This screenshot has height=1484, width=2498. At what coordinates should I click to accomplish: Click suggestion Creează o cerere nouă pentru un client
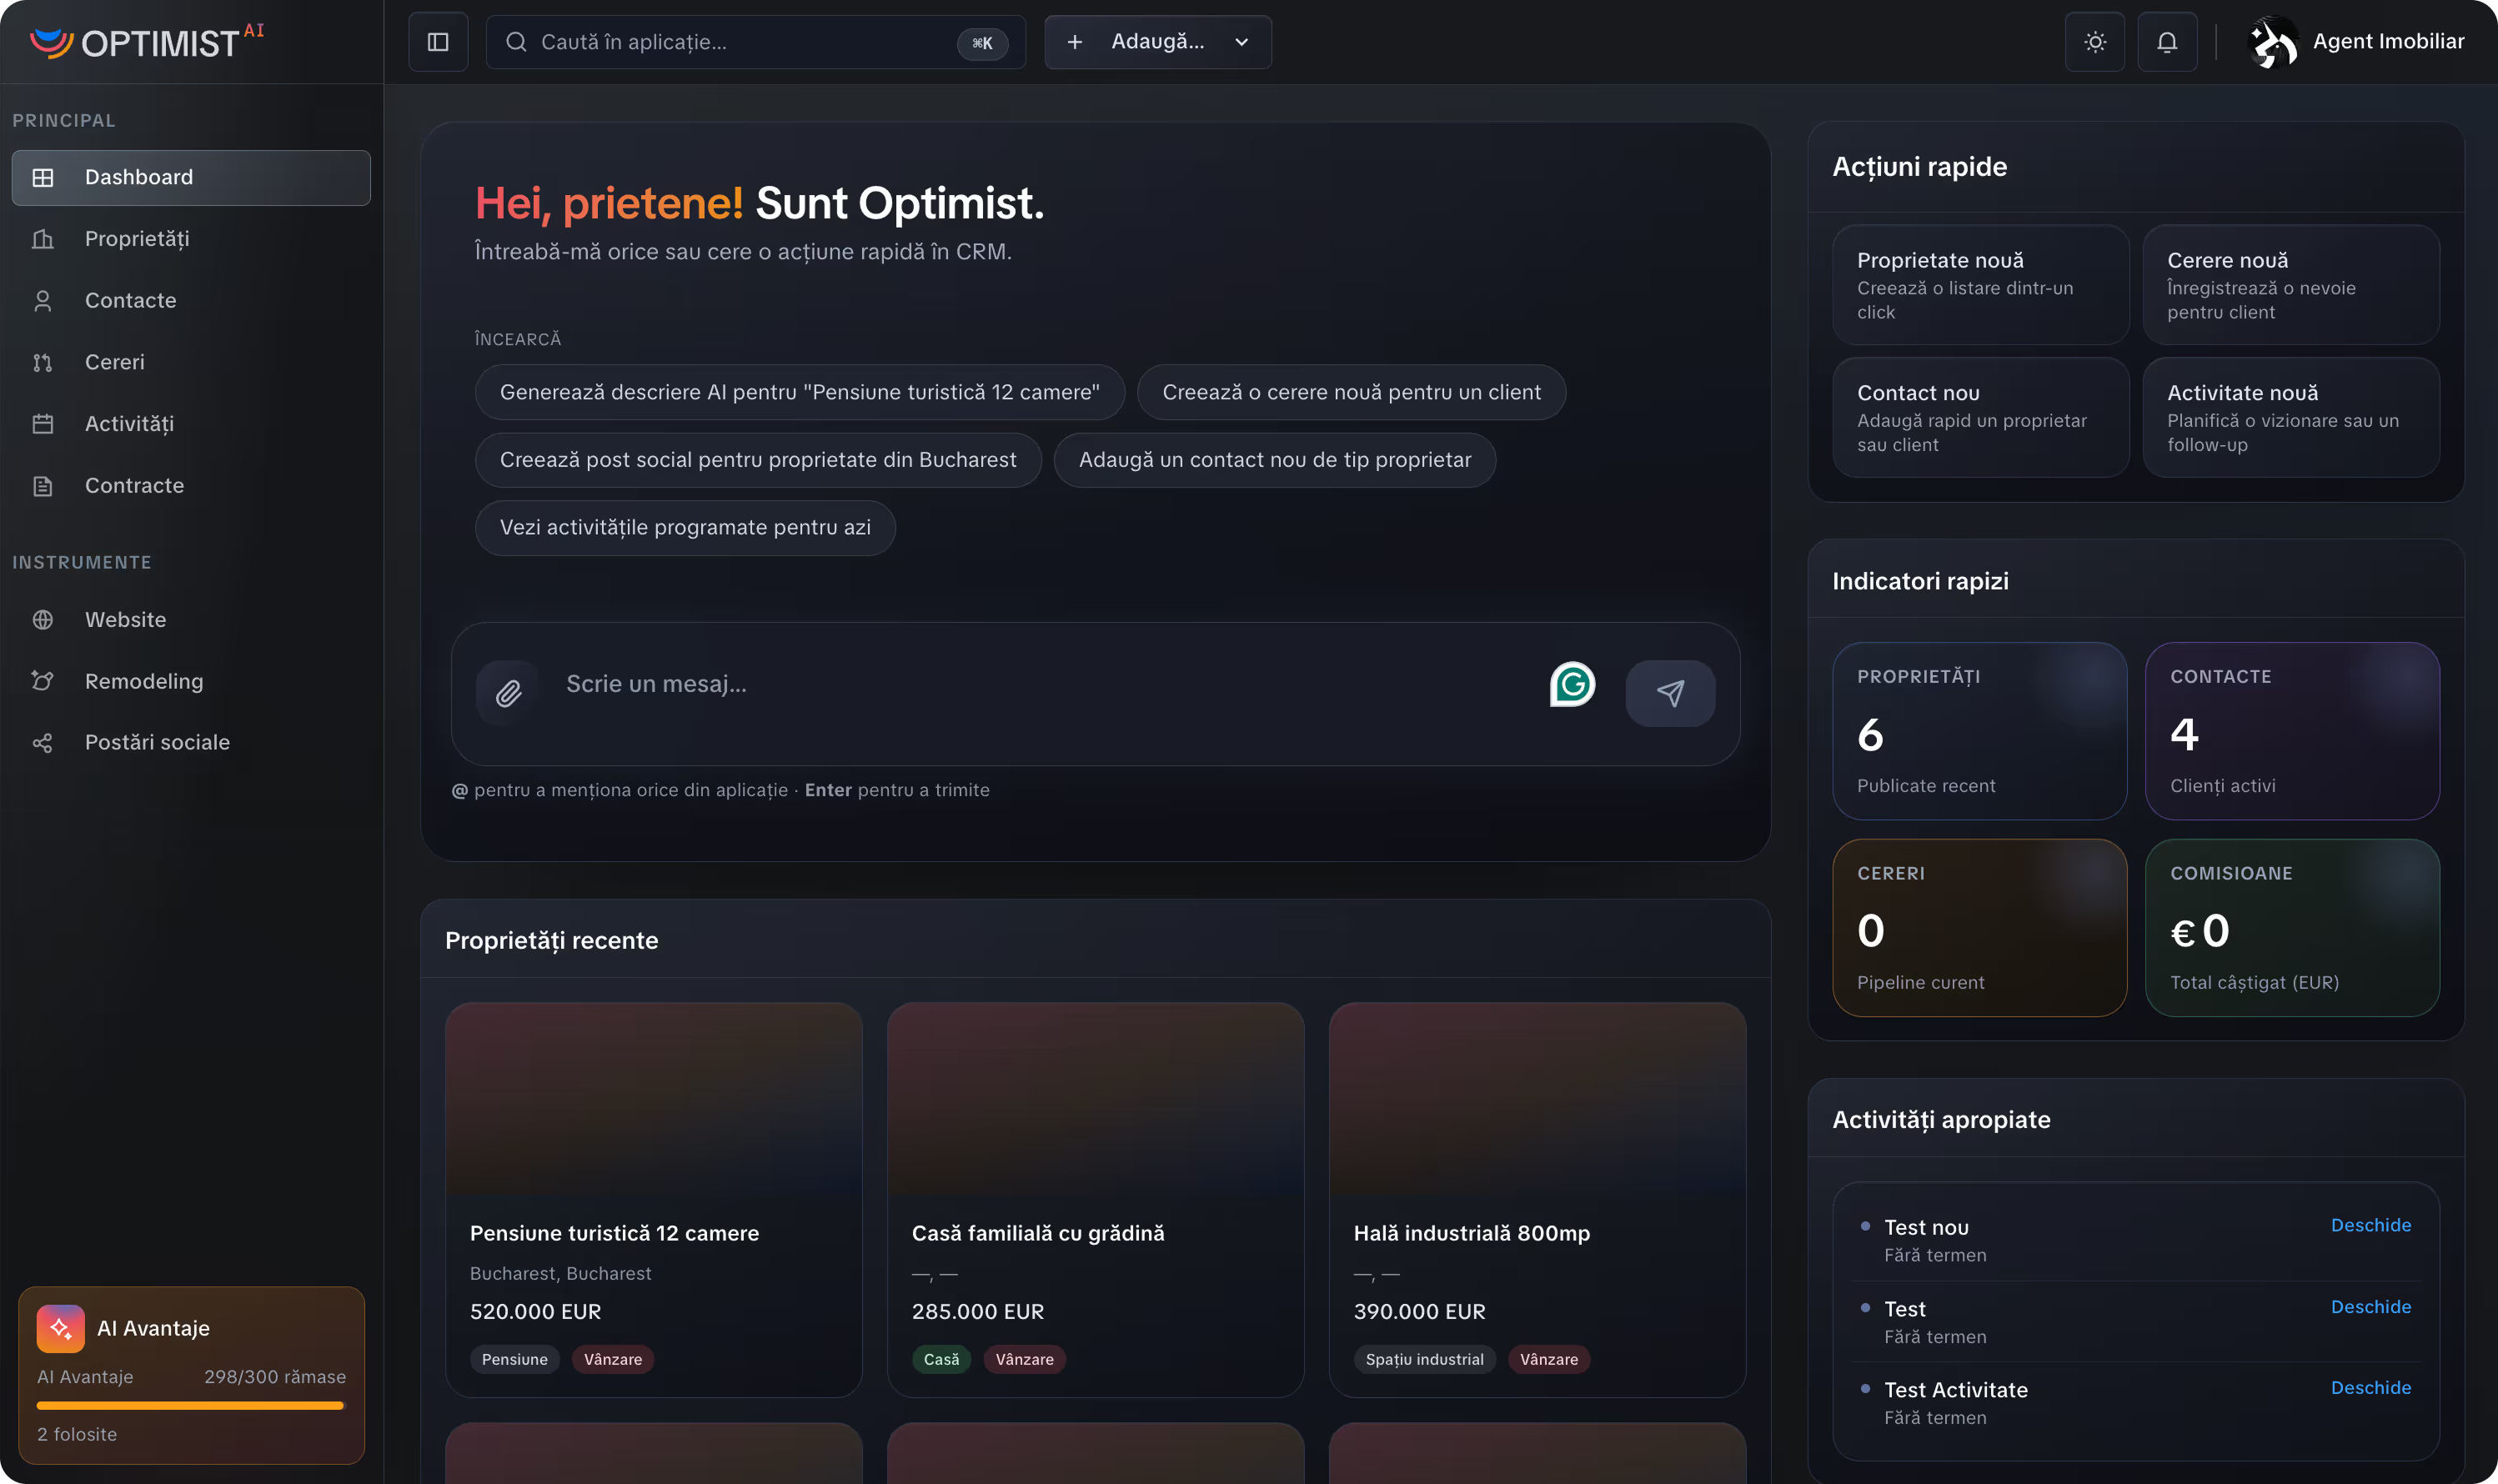point(1351,392)
